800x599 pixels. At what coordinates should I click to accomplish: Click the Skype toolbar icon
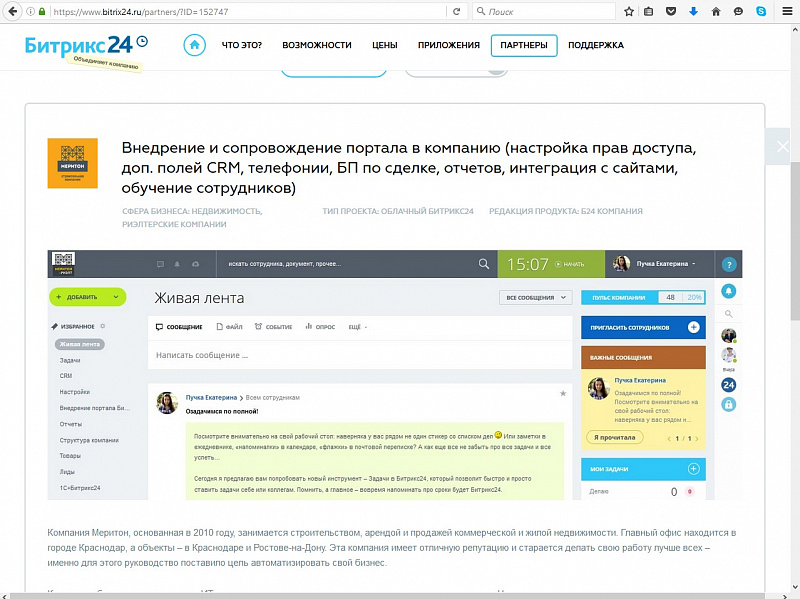[761, 11]
